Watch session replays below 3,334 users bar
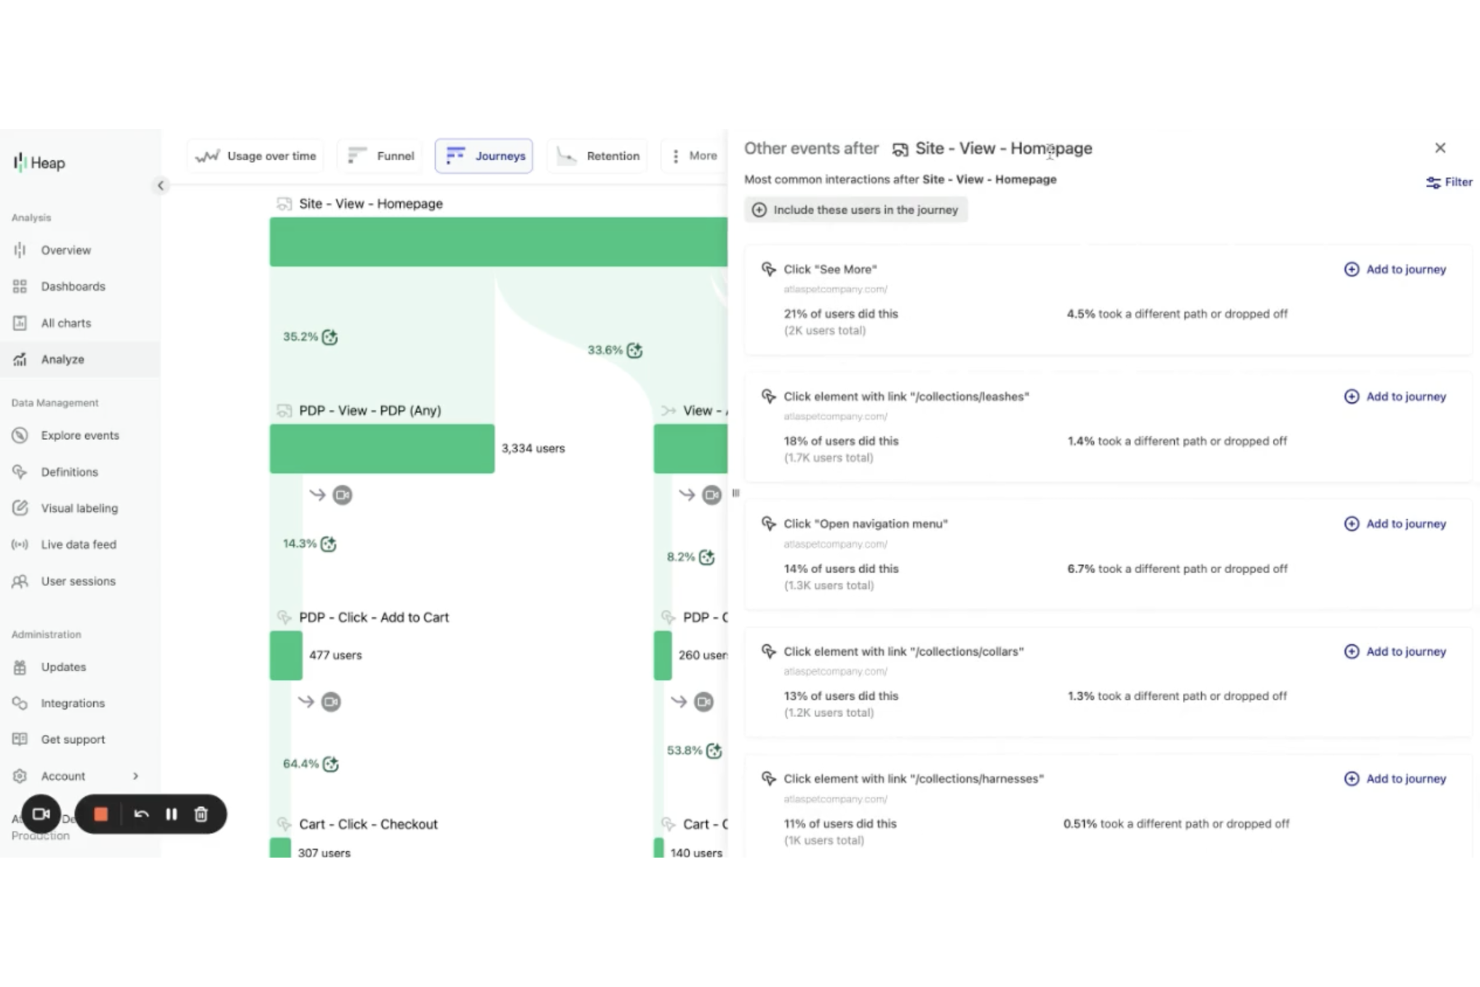1480x987 pixels. pos(342,495)
